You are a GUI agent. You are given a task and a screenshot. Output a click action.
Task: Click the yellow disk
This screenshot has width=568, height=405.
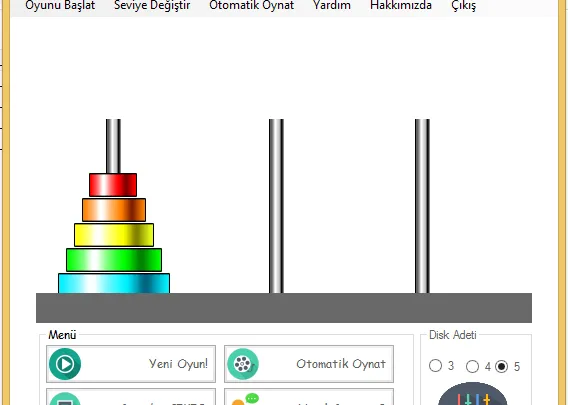coord(114,235)
